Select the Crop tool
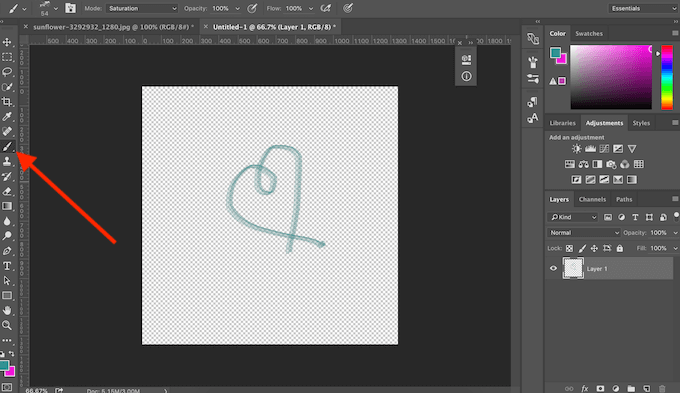This screenshot has width=680, height=393. point(7,102)
